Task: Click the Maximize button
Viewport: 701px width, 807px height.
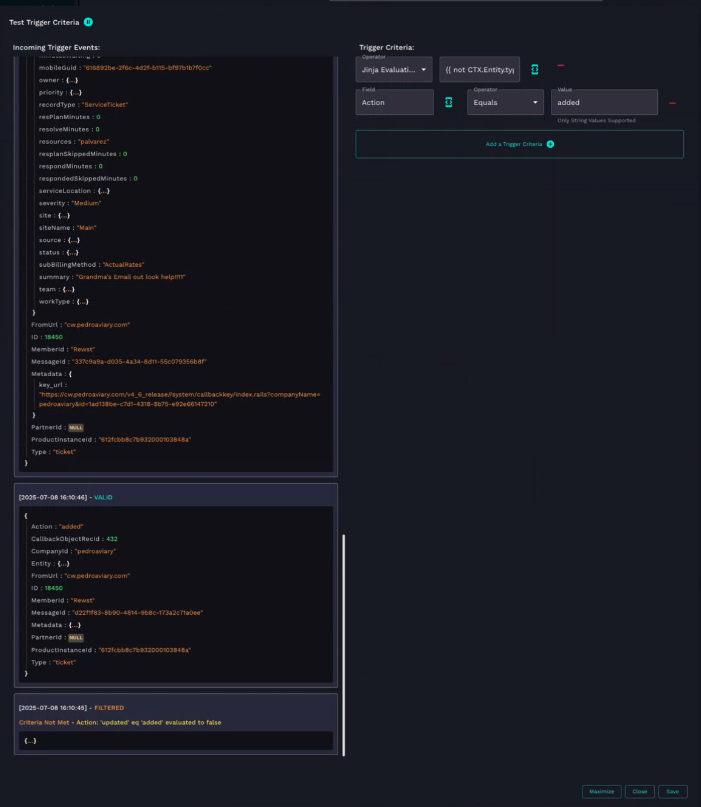Action: (x=601, y=791)
